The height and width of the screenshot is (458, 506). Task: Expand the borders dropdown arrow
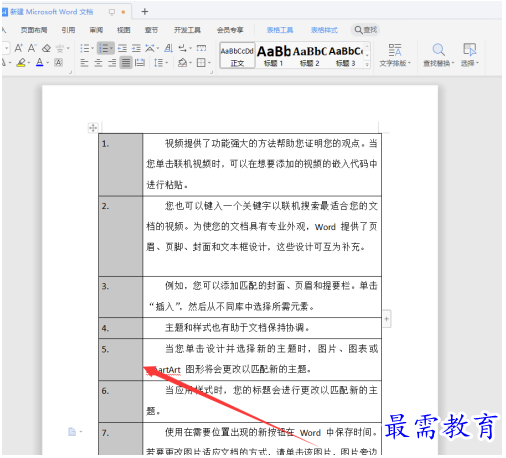(209, 63)
